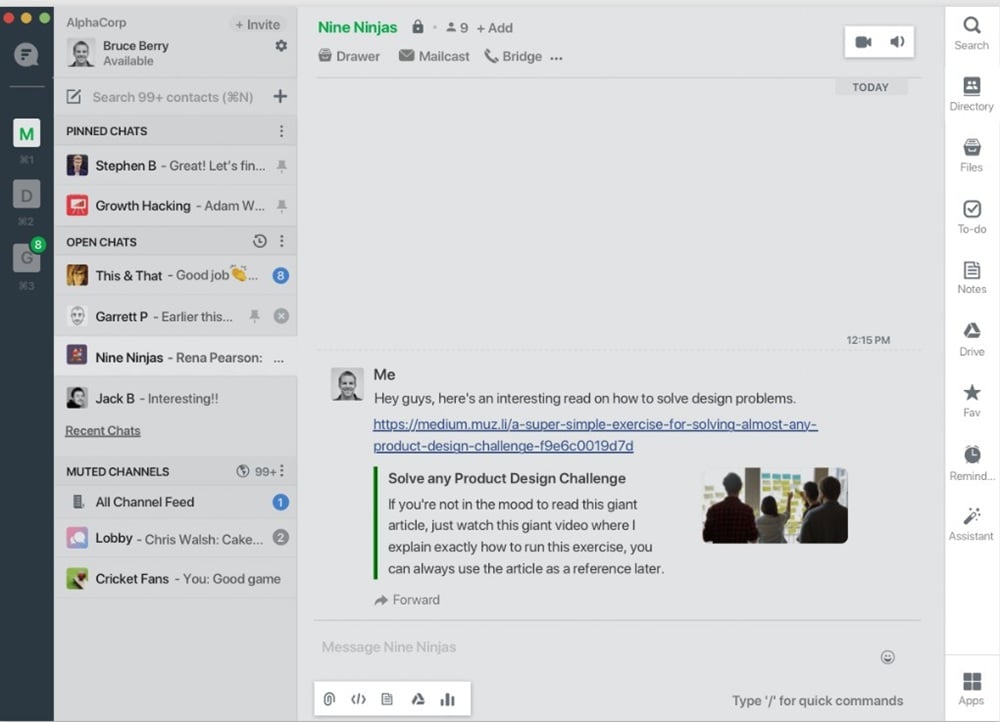The height and width of the screenshot is (722, 1000).
Task: Click Bruce Berry profile avatar
Action: pyautogui.click(x=81, y=53)
